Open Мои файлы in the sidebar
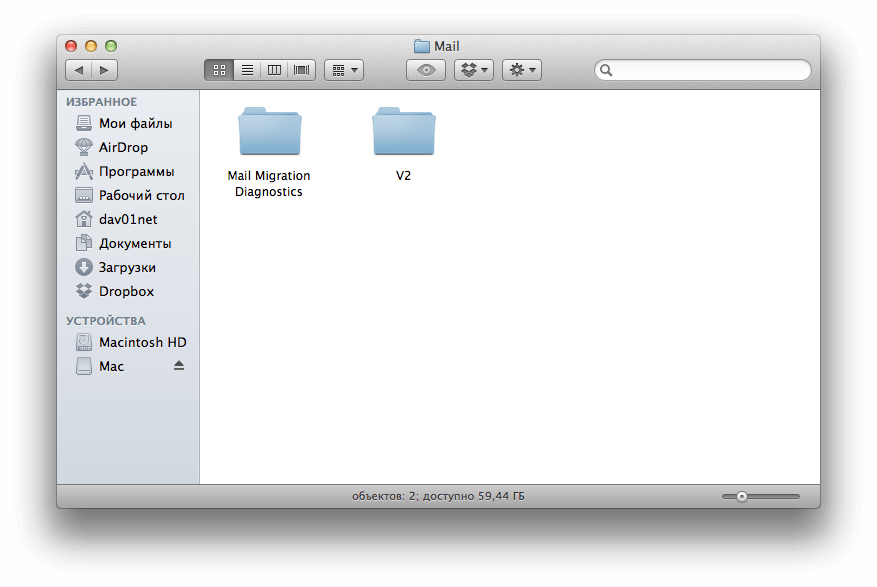The width and height of the screenshot is (877, 587). 128,123
